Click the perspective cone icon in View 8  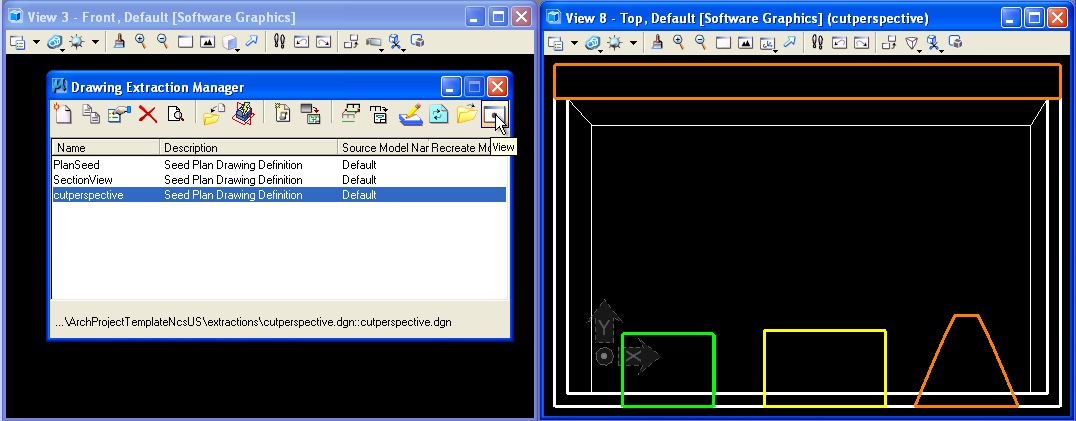point(912,44)
